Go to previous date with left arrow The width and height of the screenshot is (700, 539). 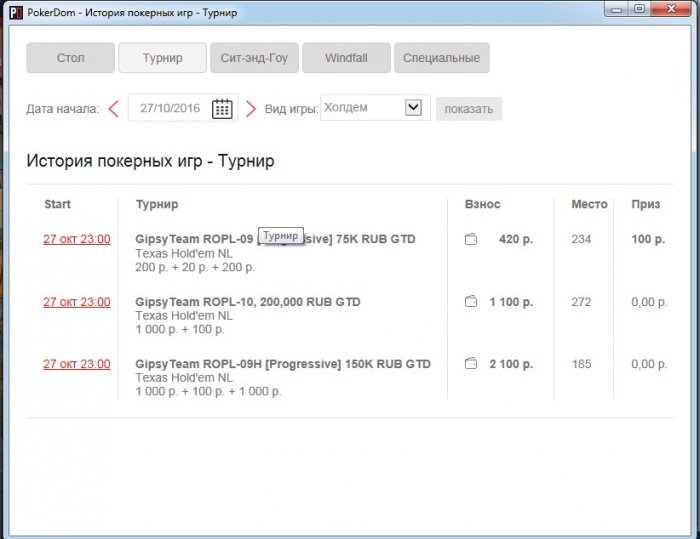pyautogui.click(x=114, y=109)
